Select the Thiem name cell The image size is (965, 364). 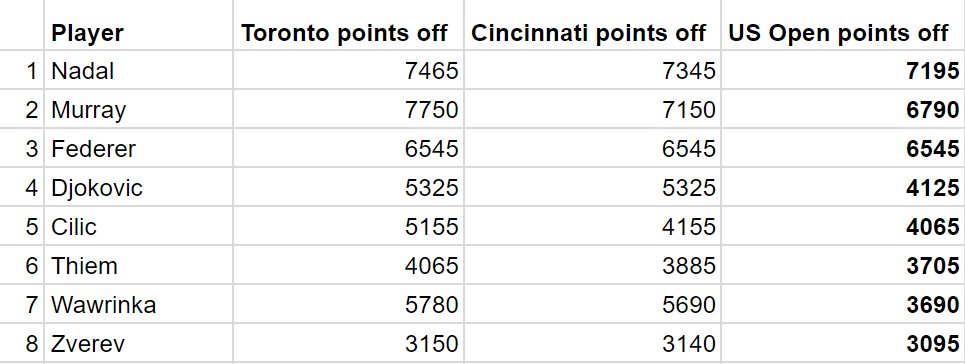[138, 265]
